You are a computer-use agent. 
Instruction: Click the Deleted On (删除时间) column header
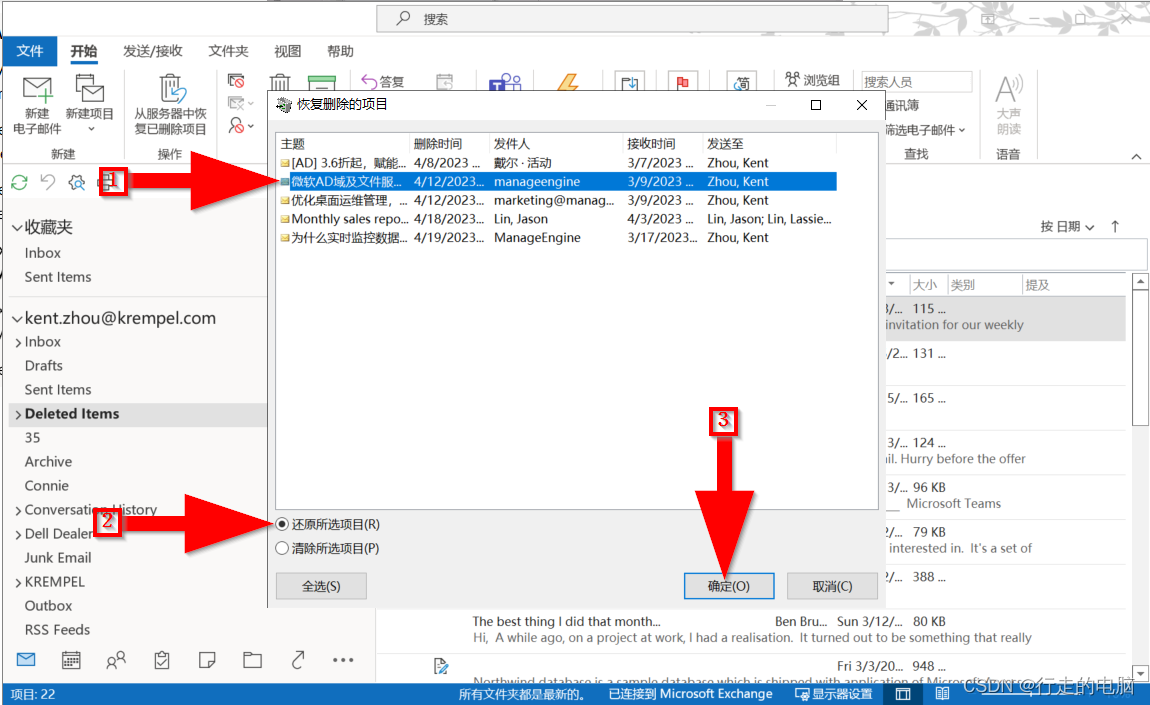pos(448,144)
